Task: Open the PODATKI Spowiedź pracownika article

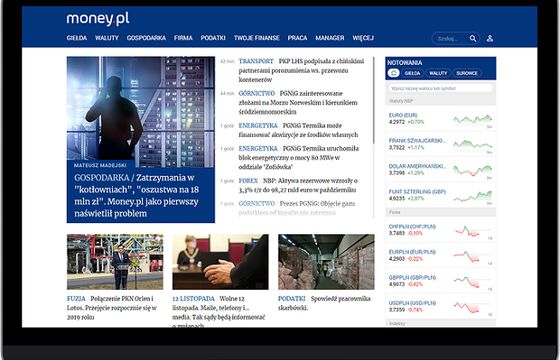Action: point(325,303)
